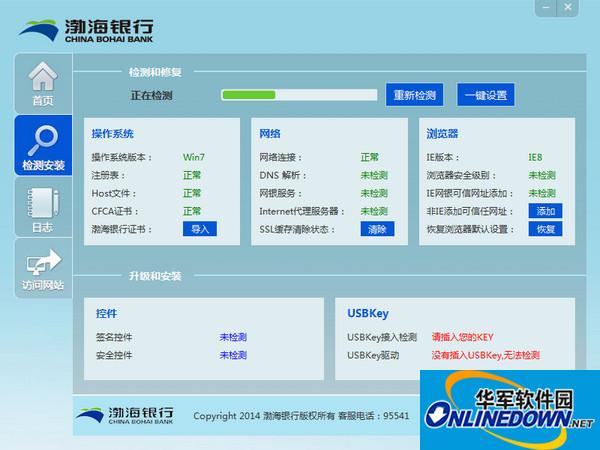Click the 未检测 status beside DNS 解析
This screenshot has height=450, width=600.
374,175
